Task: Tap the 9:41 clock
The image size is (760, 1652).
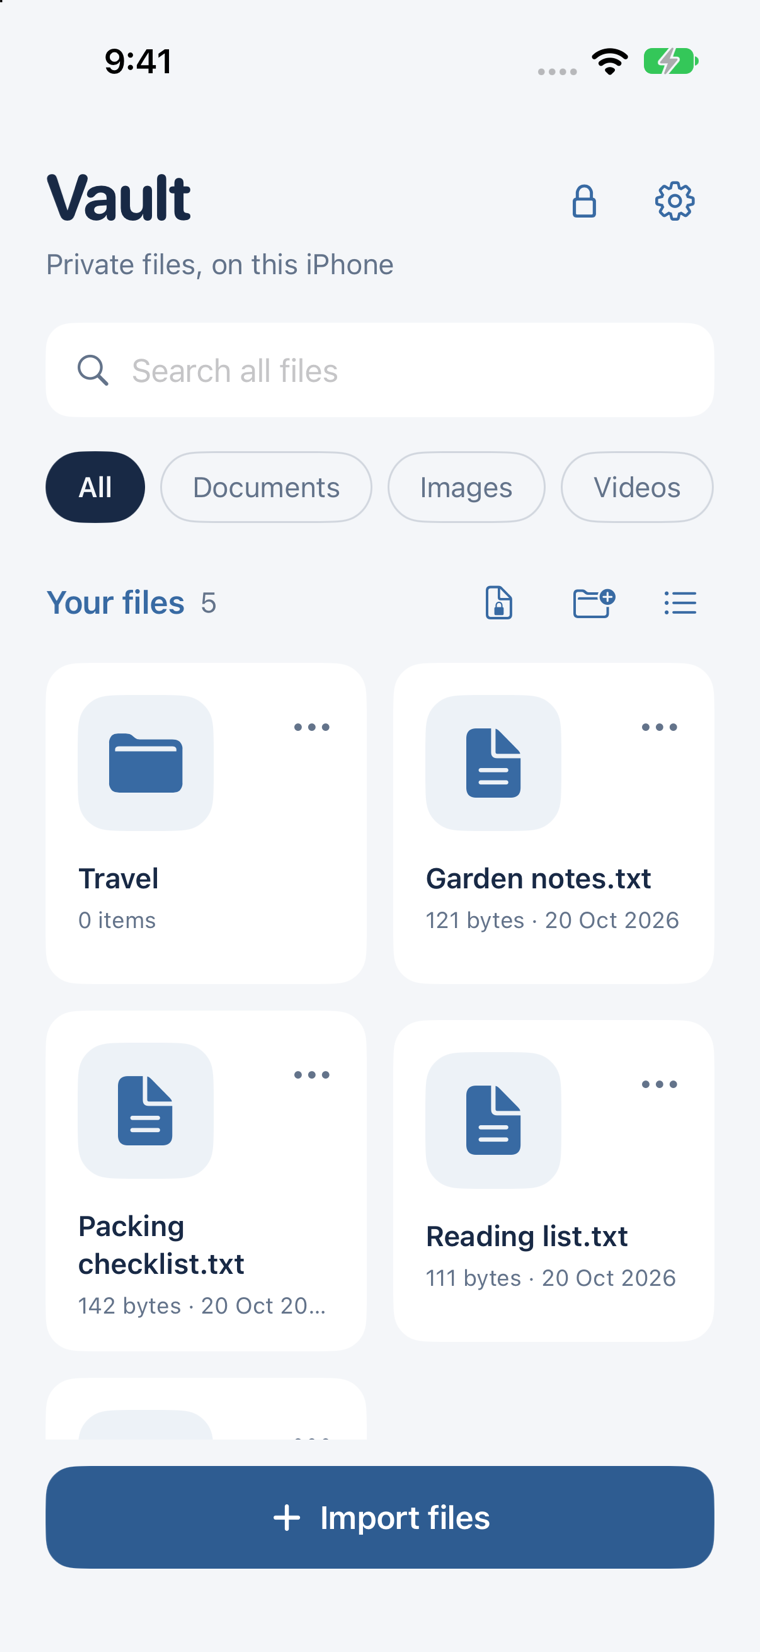Action: 138,61
